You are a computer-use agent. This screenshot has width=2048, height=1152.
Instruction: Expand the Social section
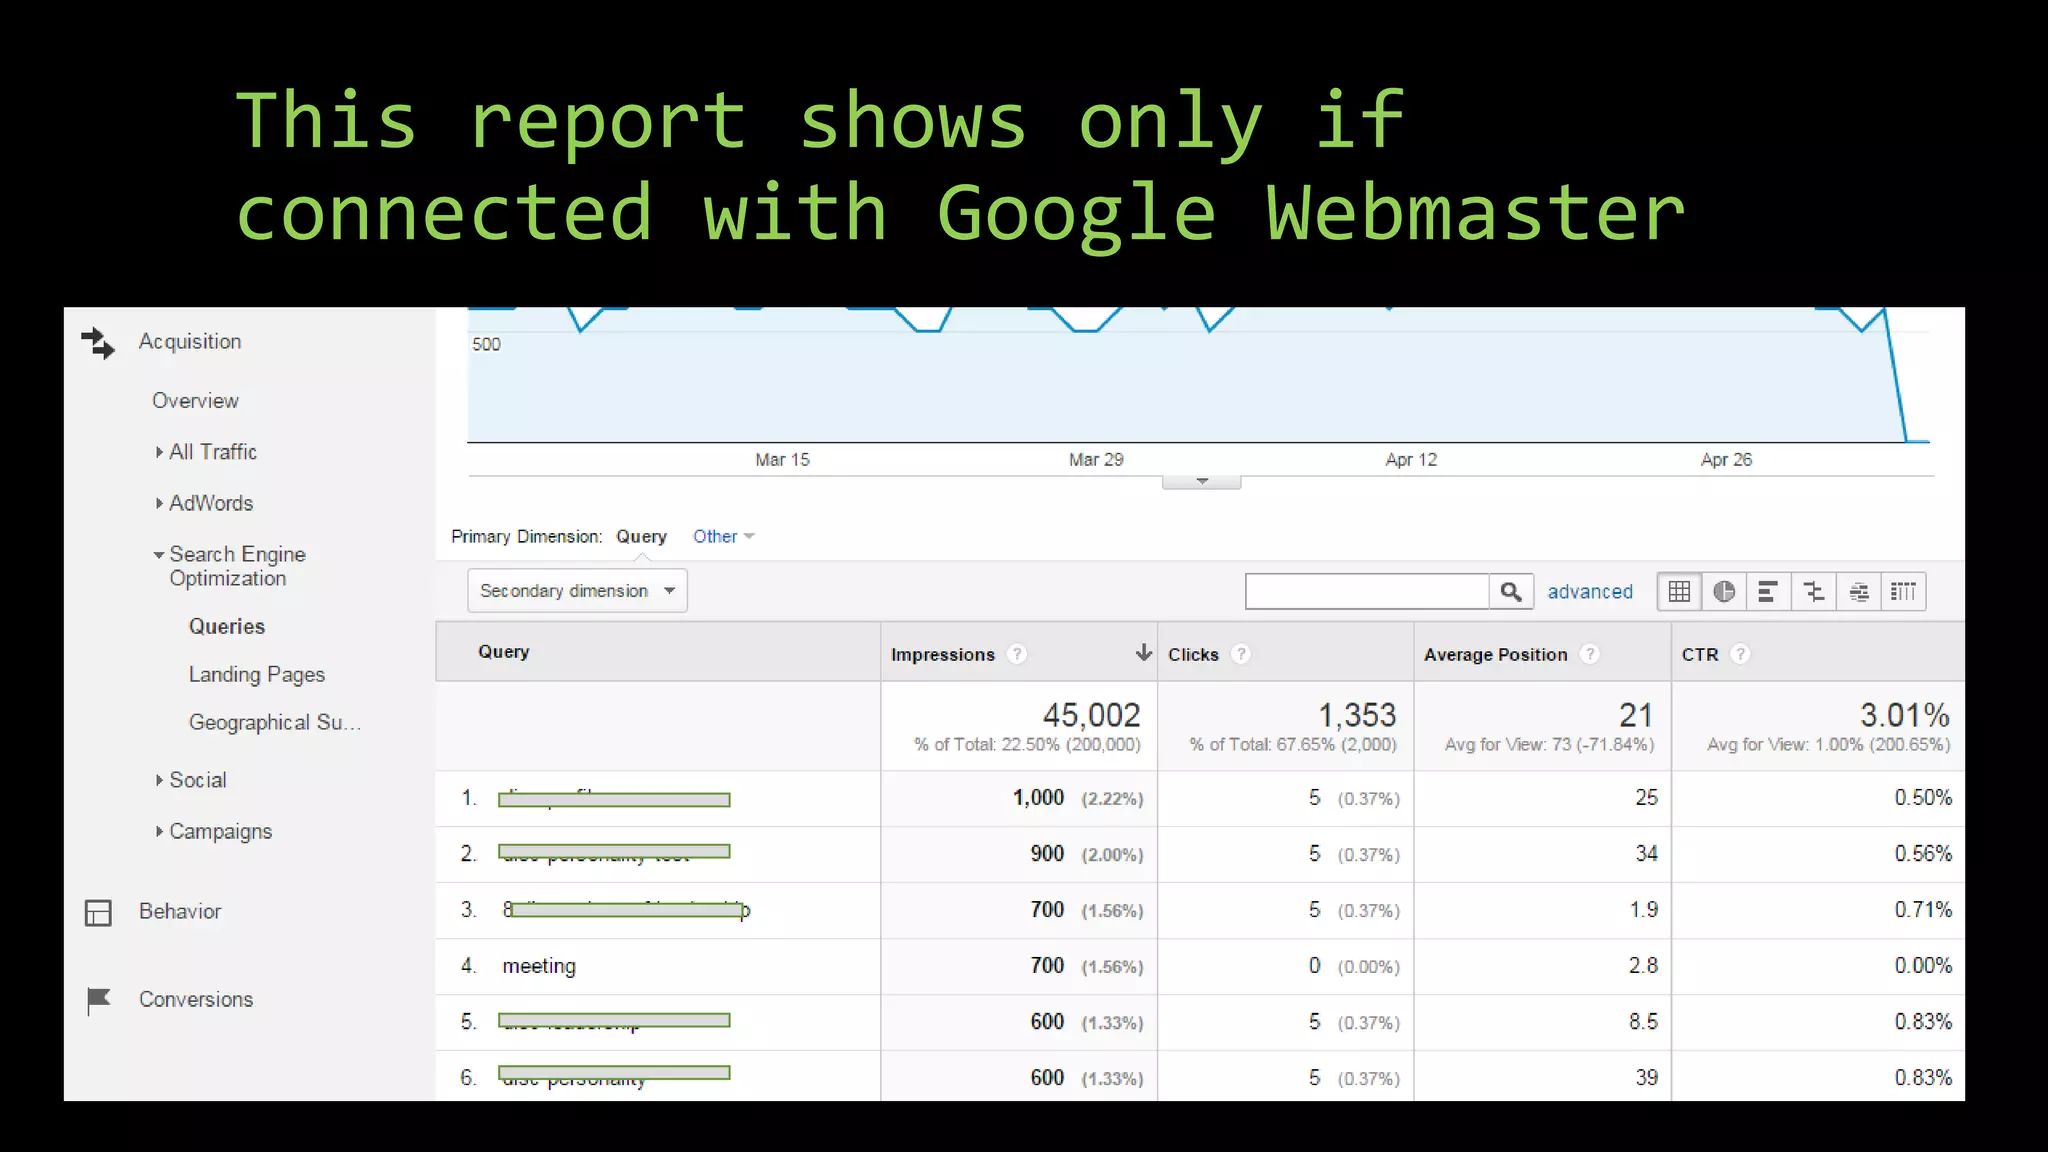pos(159,780)
